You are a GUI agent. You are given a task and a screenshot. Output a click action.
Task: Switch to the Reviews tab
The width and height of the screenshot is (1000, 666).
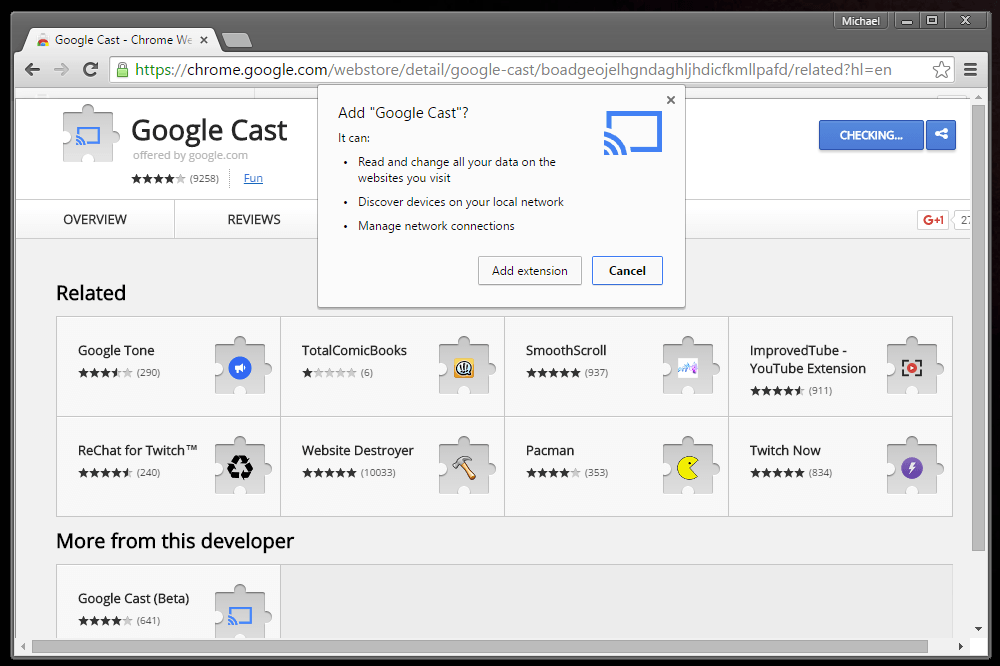[x=253, y=219]
